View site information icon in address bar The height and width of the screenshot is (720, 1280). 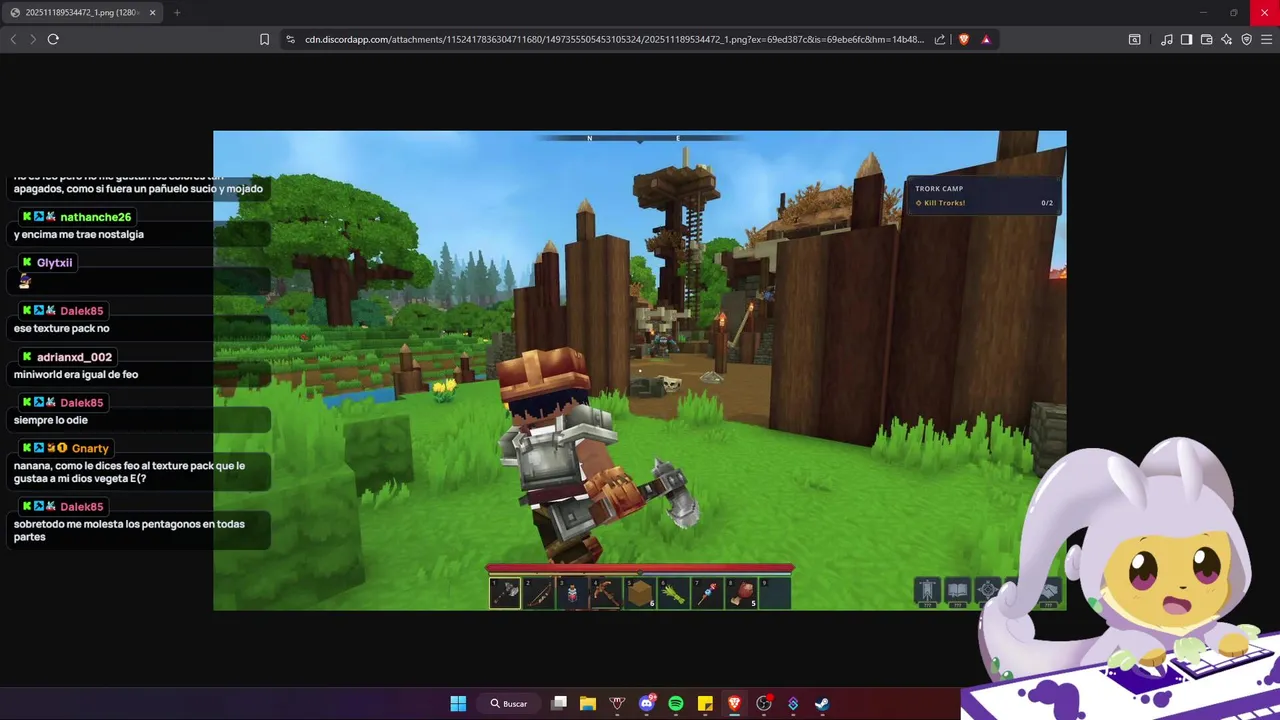pos(290,39)
